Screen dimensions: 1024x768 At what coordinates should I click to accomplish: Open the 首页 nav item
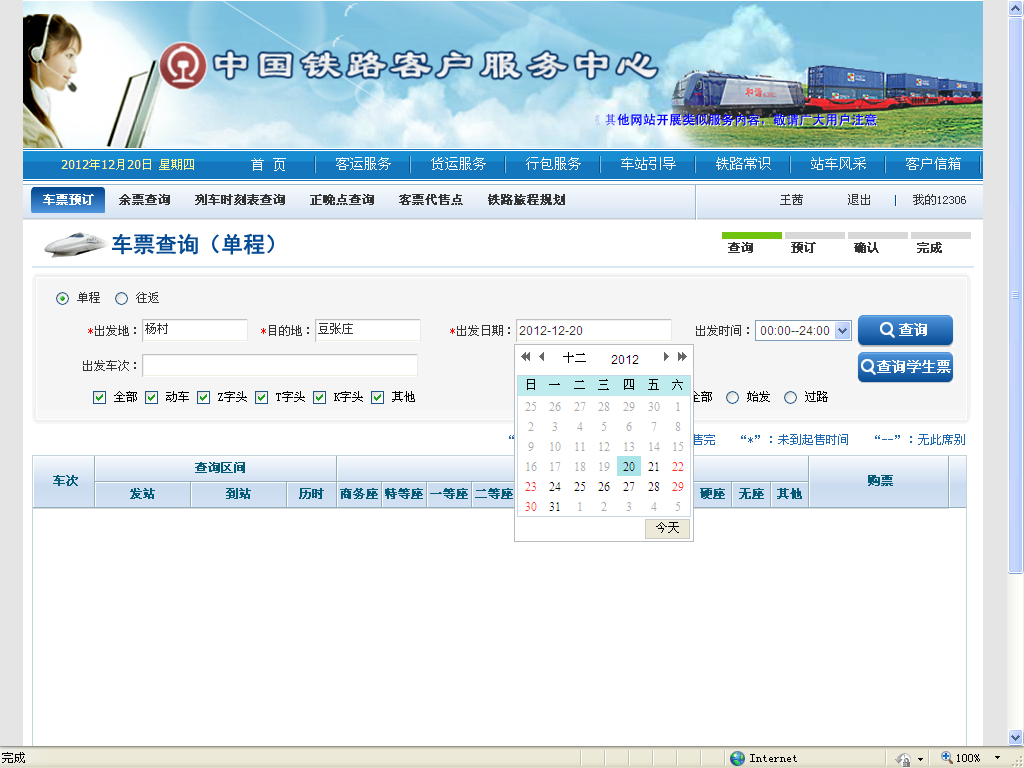(268, 165)
